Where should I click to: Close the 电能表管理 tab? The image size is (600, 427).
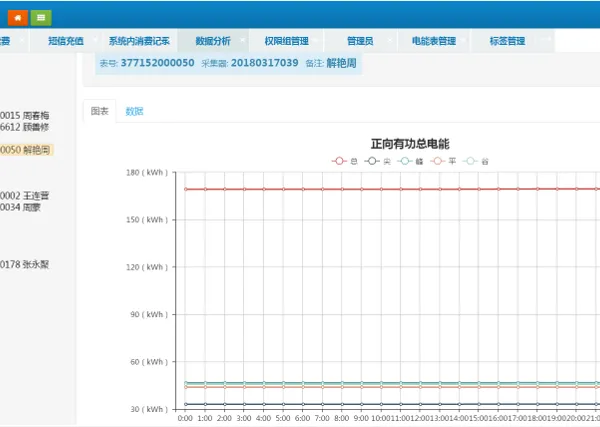tap(463, 39)
